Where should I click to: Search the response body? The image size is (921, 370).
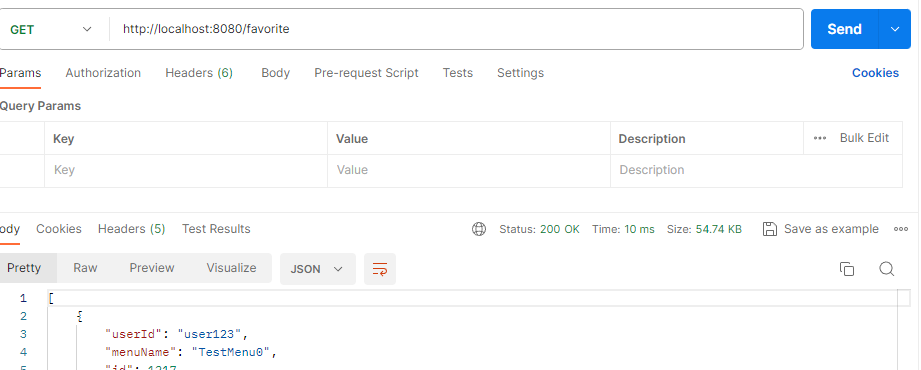[x=886, y=269]
